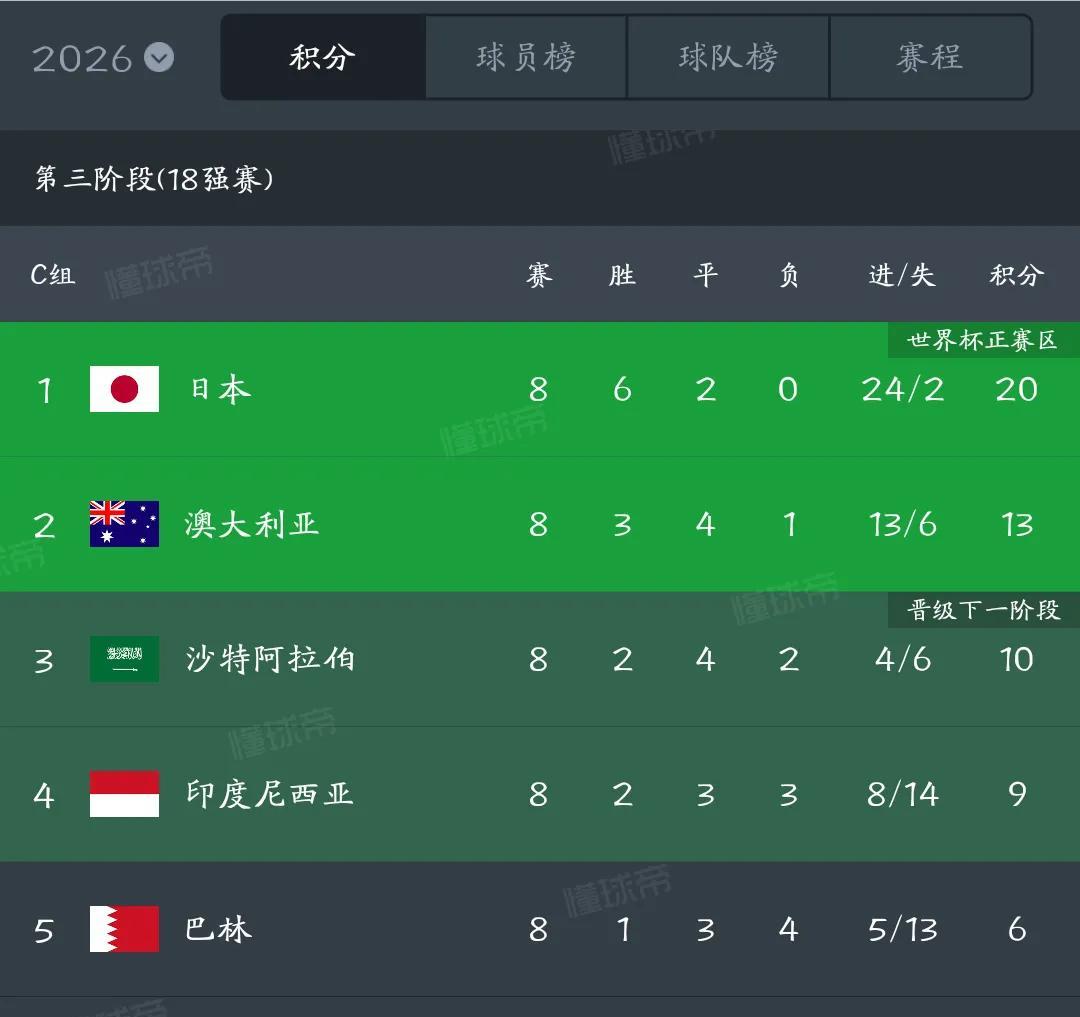The width and height of the screenshot is (1080, 1017).
Task: Open the 巴林 team page
Action: pyautogui.click(x=218, y=930)
